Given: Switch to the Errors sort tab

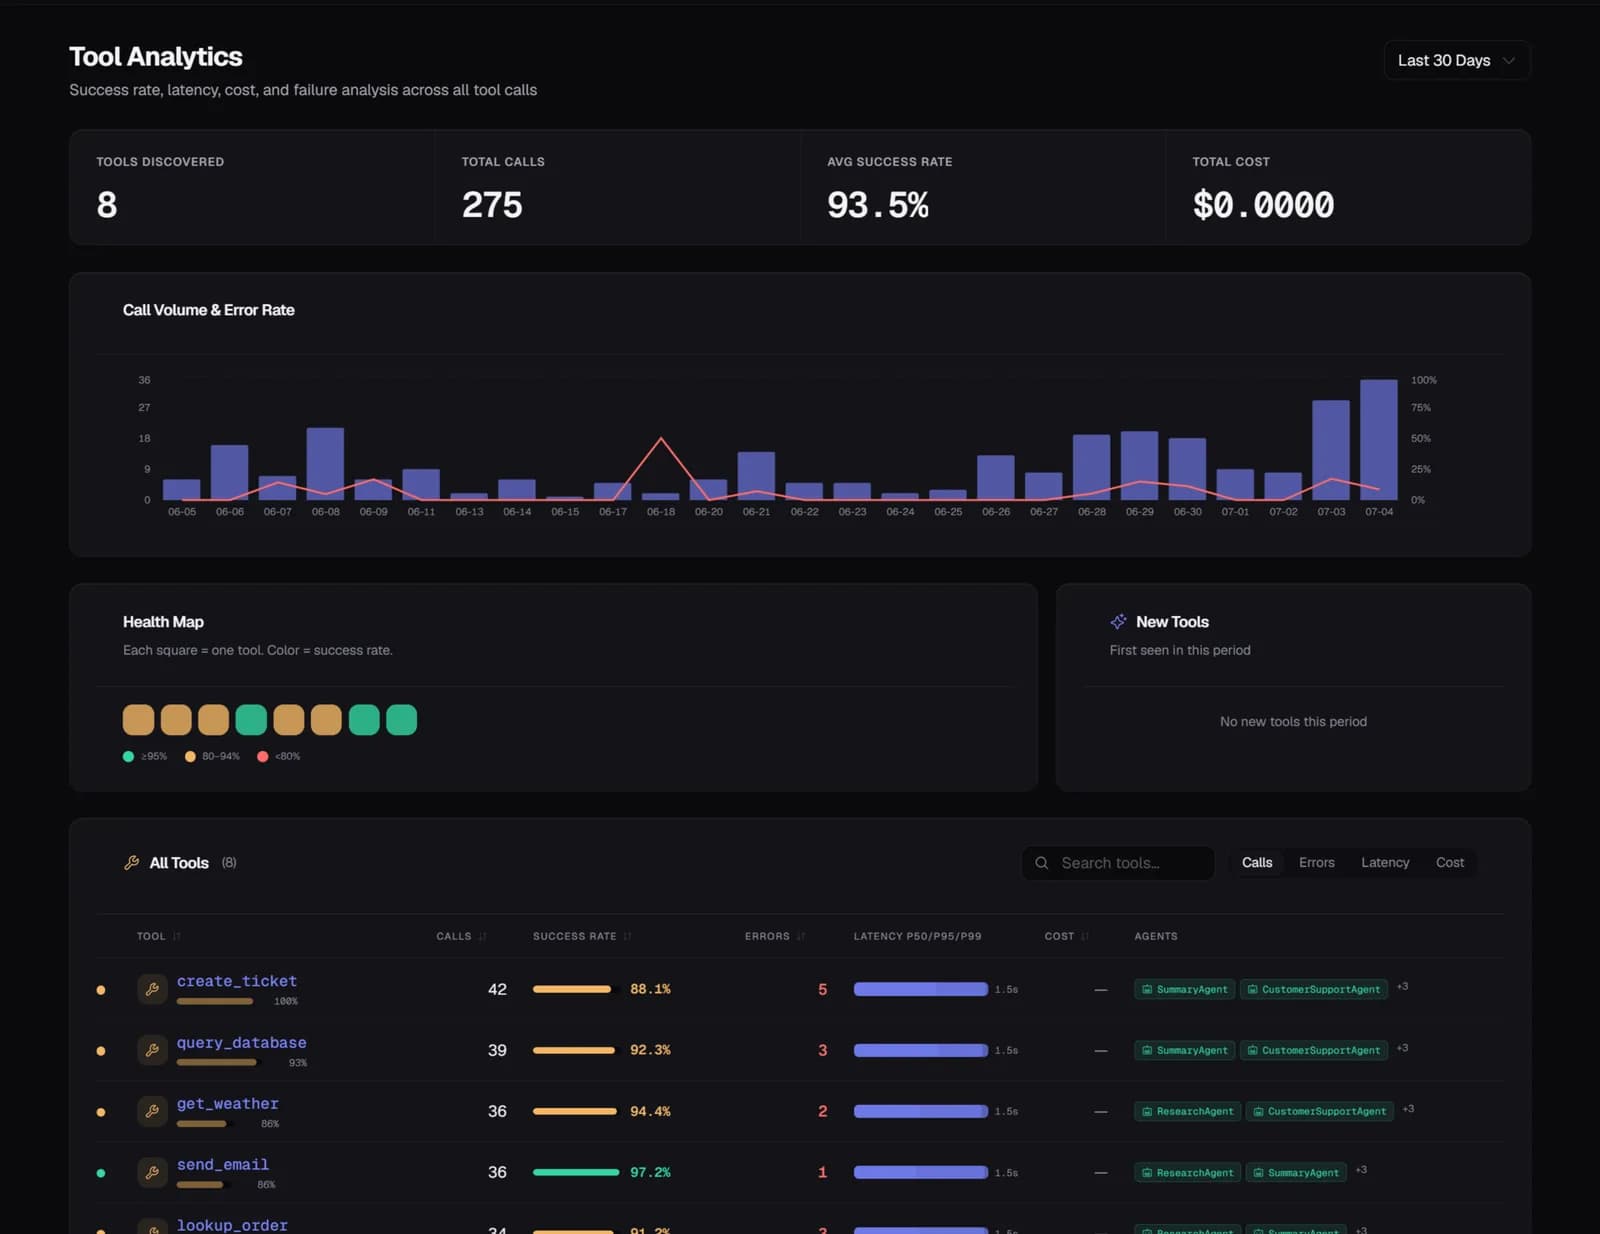Looking at the screenshot, I should tap(1316, 863).
